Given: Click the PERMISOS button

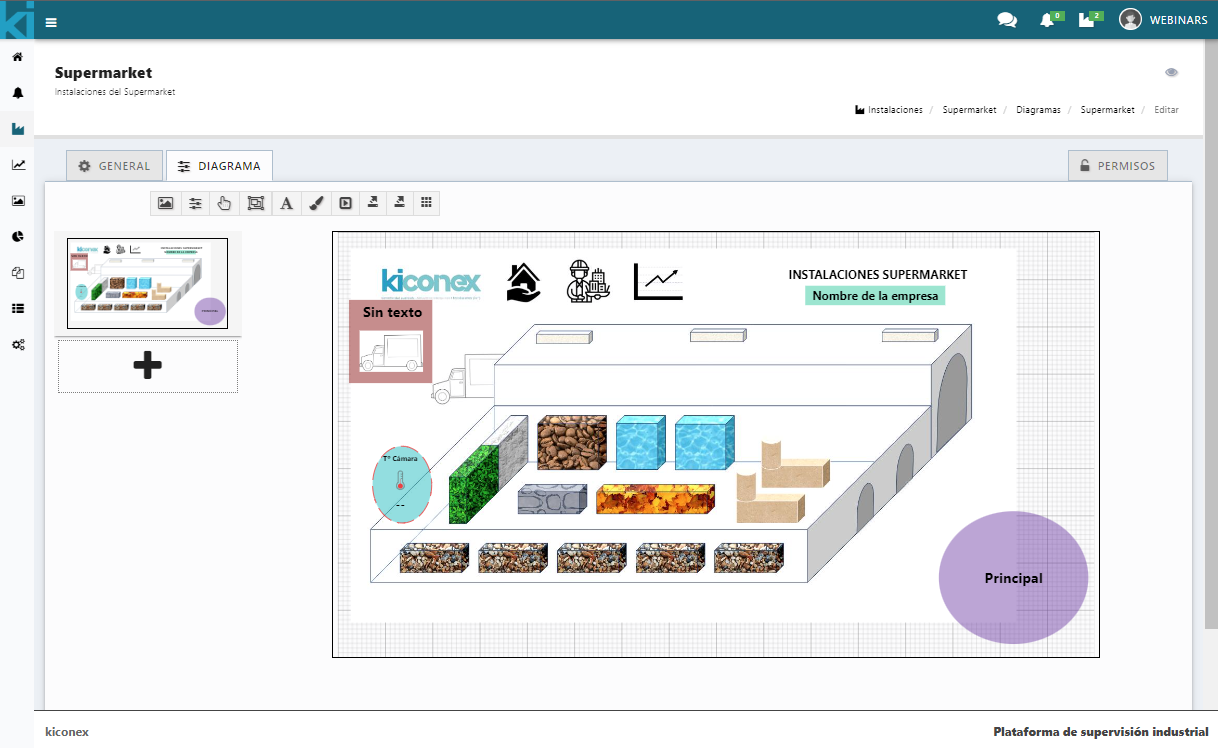Looking at the screenshot, I should [1117, 166].
